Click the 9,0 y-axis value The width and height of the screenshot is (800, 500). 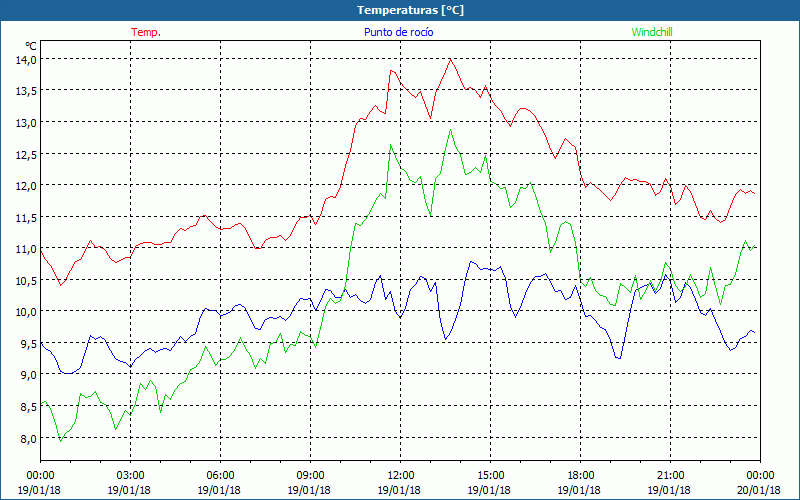tap(29, 375)
